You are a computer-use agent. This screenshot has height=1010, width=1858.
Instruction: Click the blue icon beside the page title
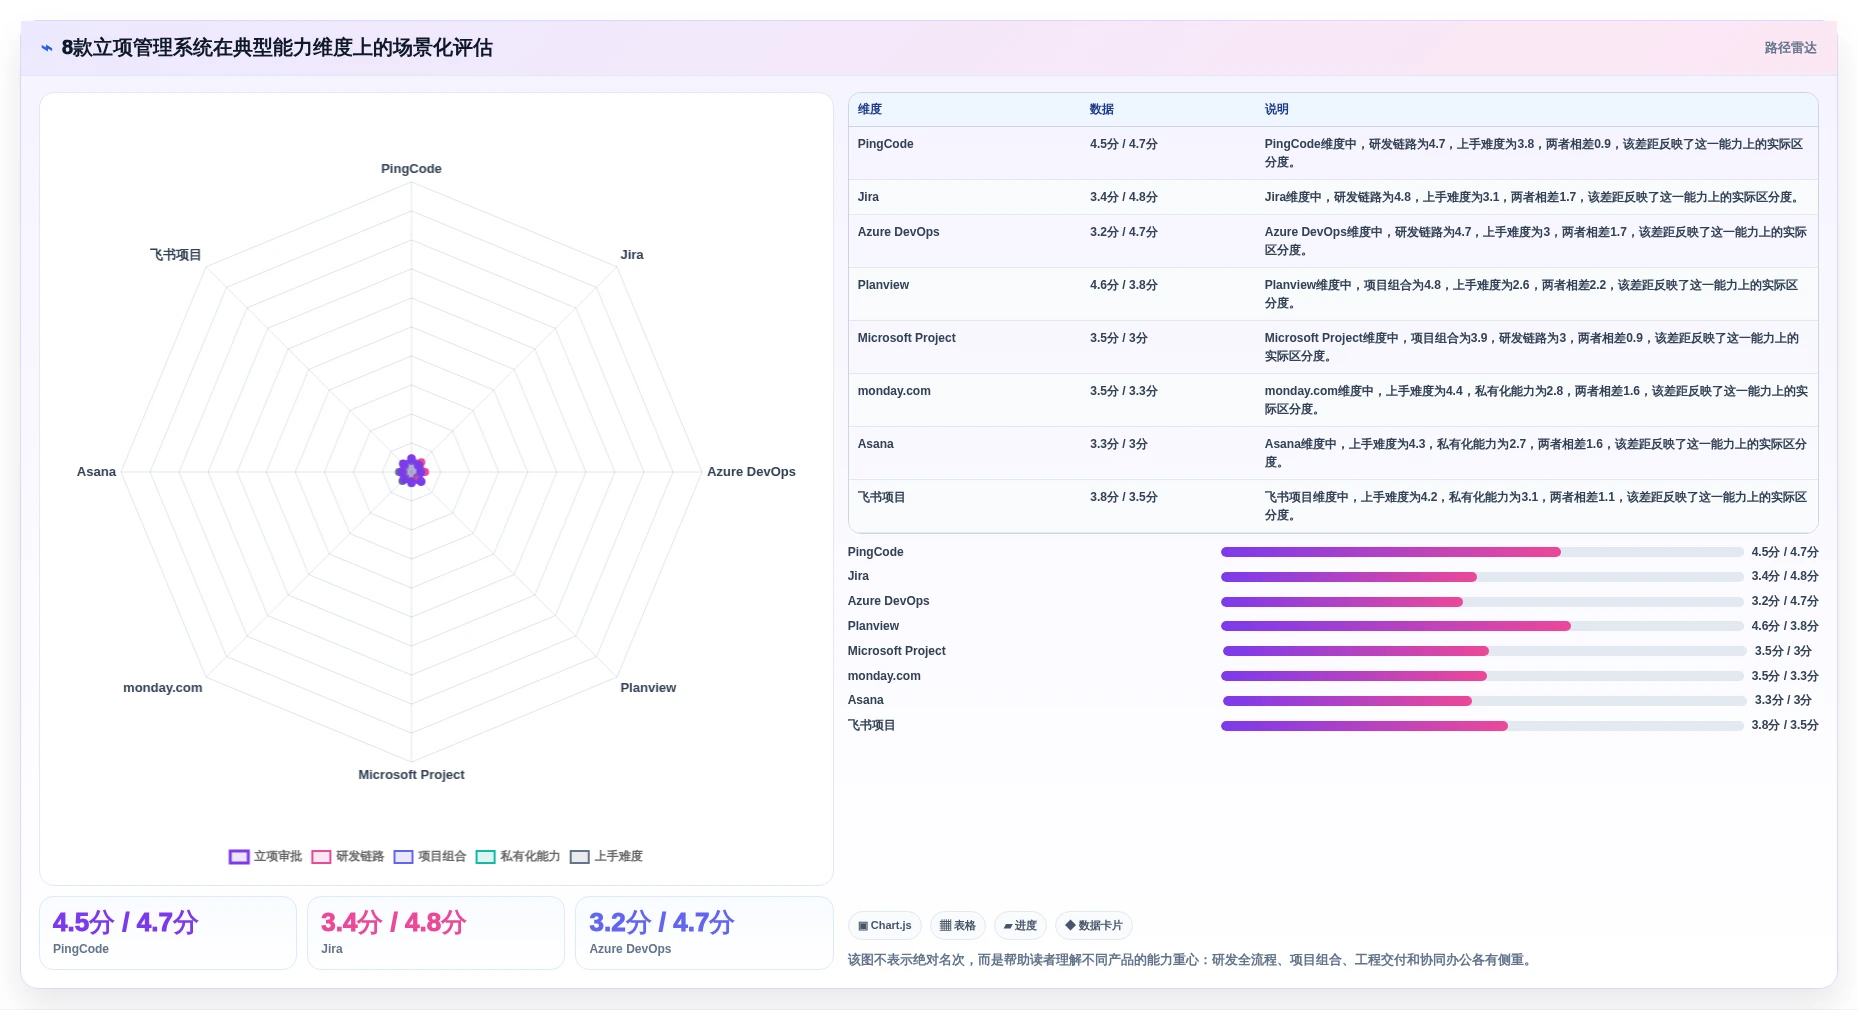(46, 48)
